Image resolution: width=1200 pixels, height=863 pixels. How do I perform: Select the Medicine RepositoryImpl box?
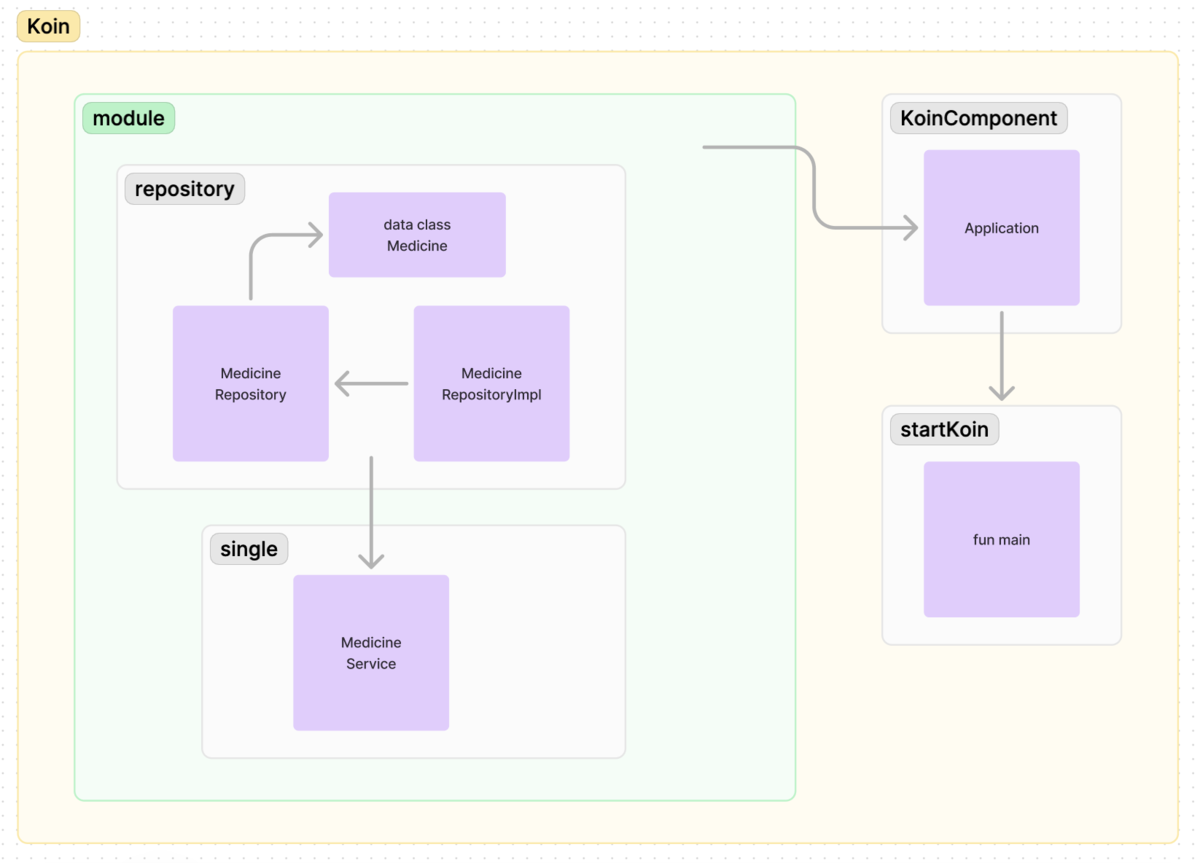point(491,383)
